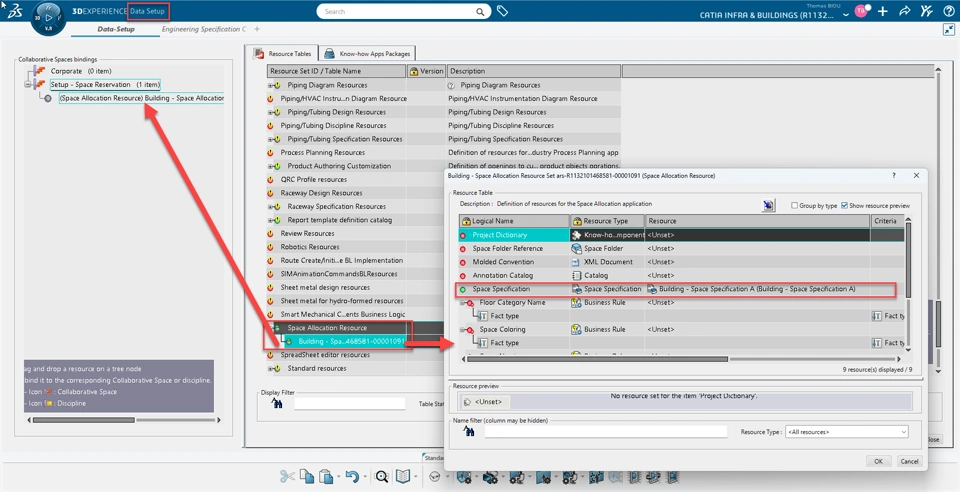Select Corporate (0 item) tree node
This screenshot has width=960, height=492.
click(81, 71)
